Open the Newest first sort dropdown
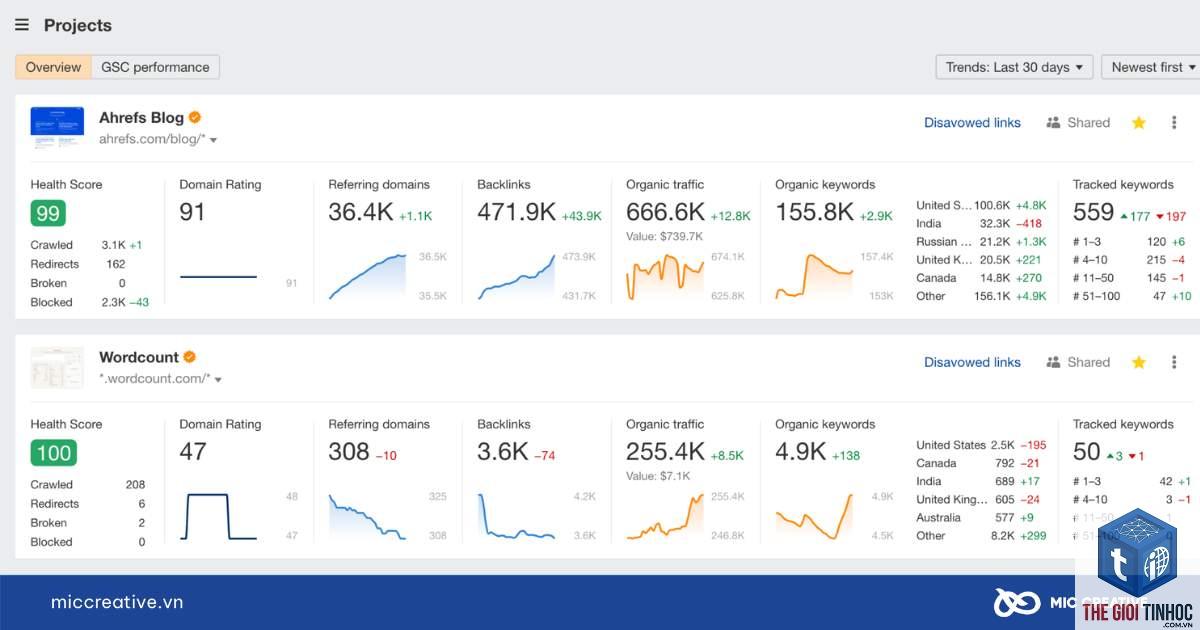Image resolution: width=1200 pixels, height=630 pixels. click(x=1152, y=67)
